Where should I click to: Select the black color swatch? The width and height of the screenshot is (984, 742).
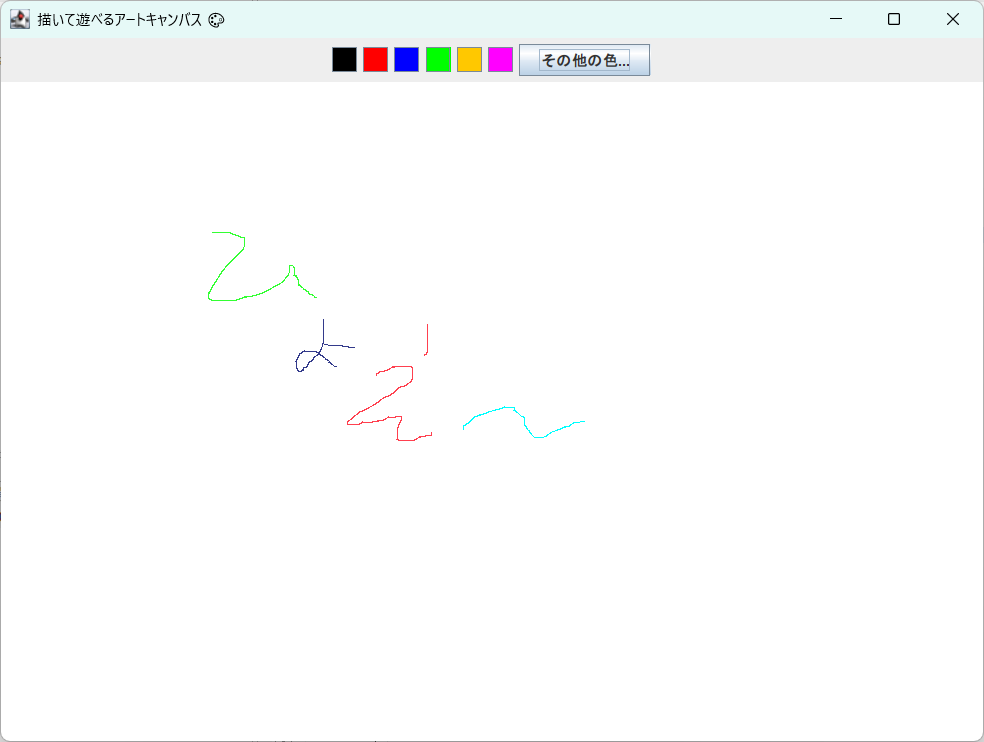pyautogui.click(x=344, y=59)
